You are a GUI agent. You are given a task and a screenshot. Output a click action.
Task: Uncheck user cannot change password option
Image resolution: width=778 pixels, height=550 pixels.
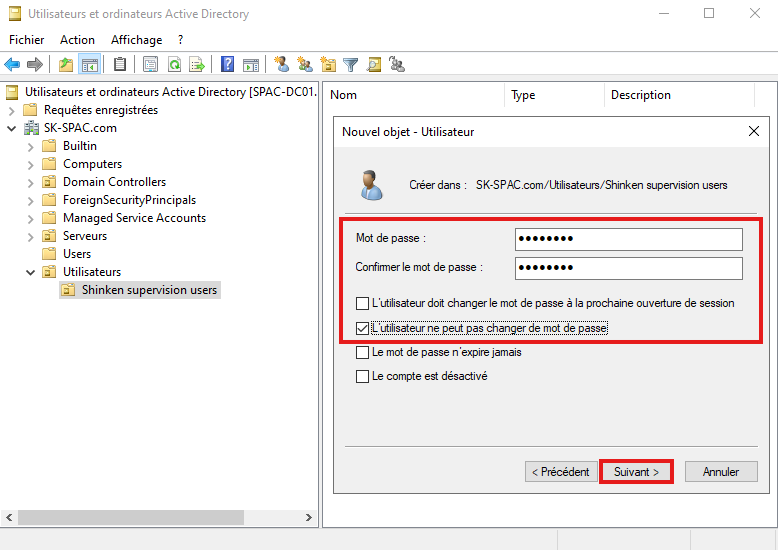[x=363, y=328]
